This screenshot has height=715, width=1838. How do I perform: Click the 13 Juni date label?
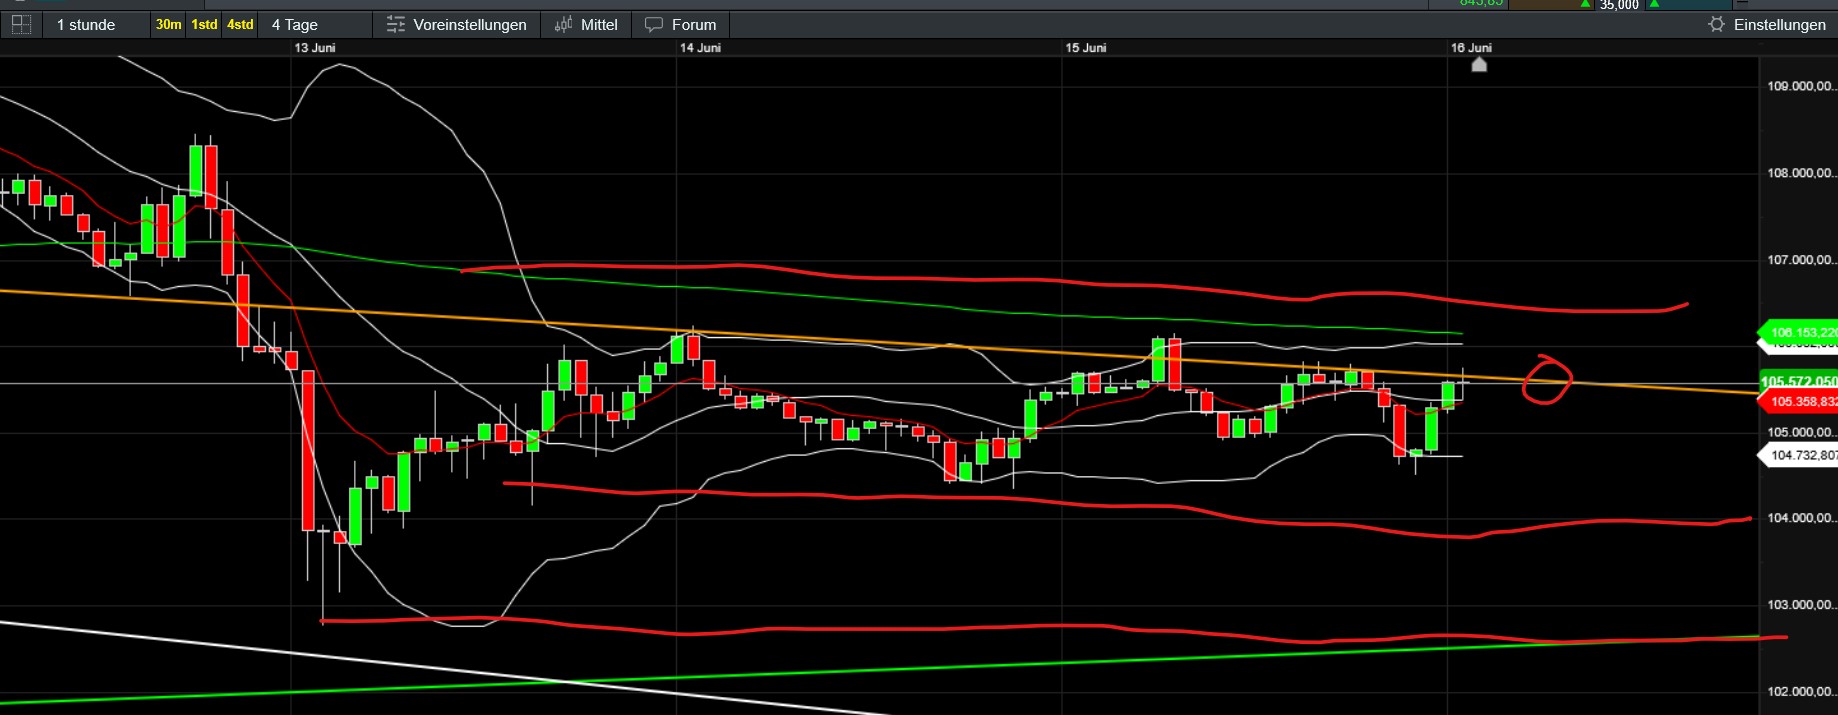[x=315, y=48]
